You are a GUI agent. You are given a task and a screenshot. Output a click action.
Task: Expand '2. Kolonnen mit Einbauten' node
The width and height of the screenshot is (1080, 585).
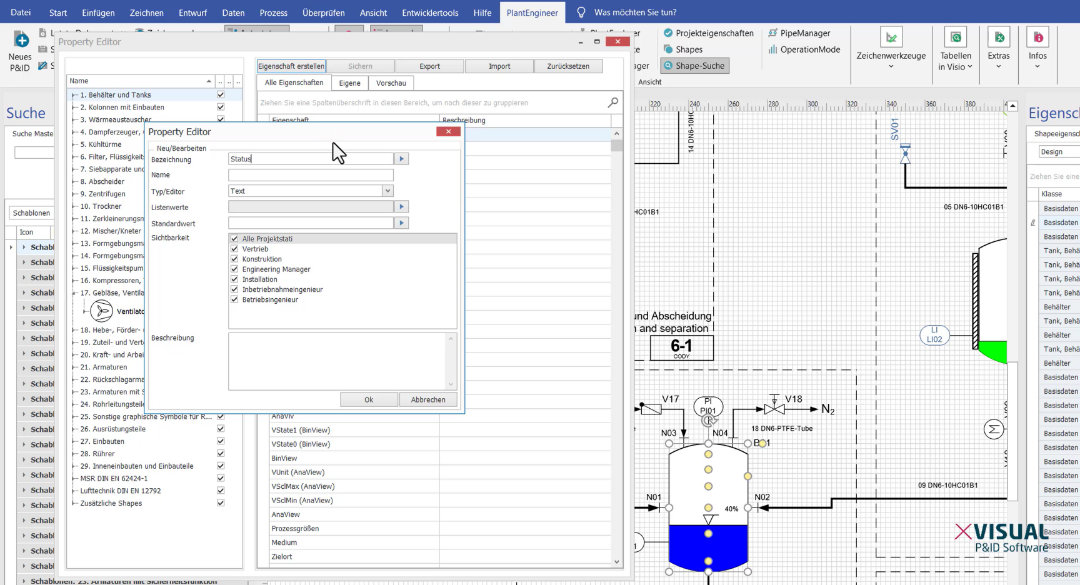[x=74, y=107]
